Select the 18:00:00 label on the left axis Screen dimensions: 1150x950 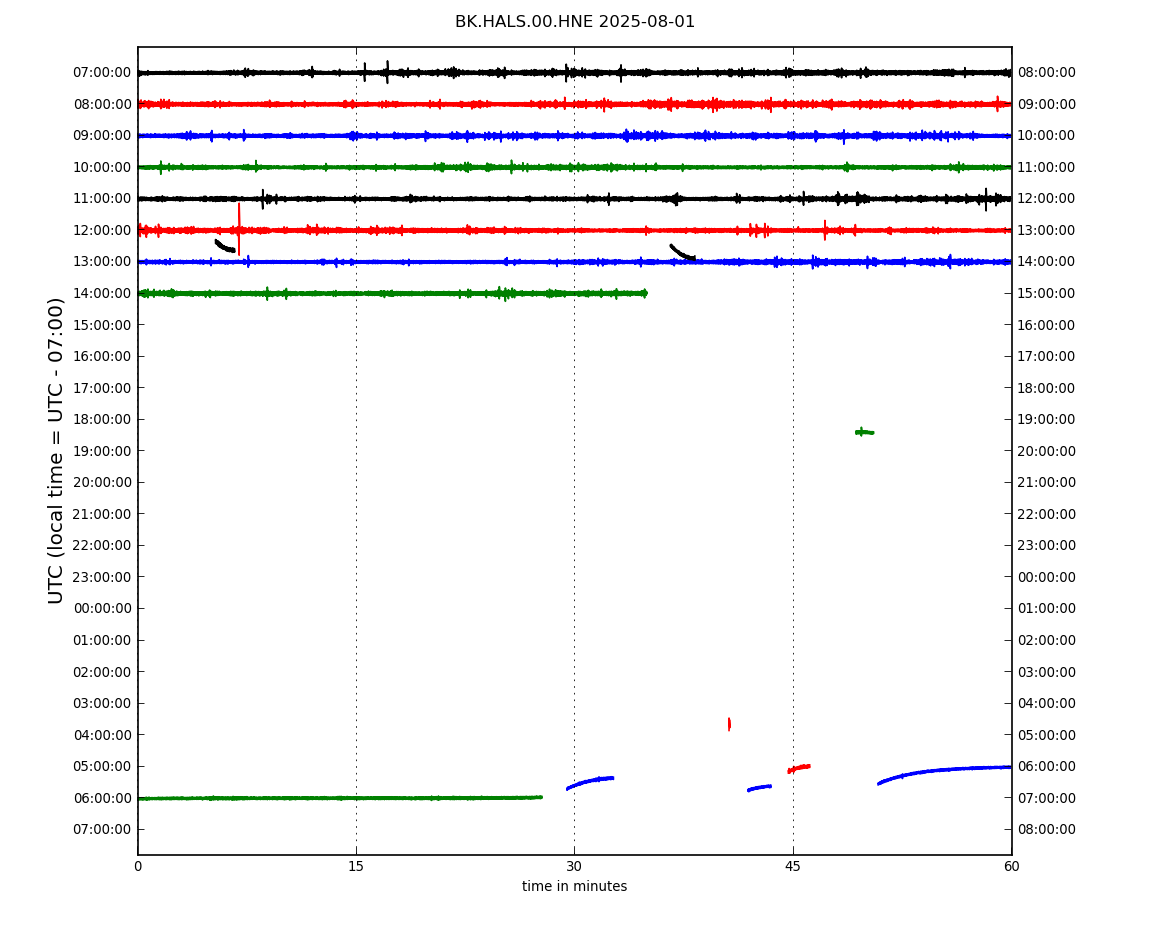click(102, 420)
